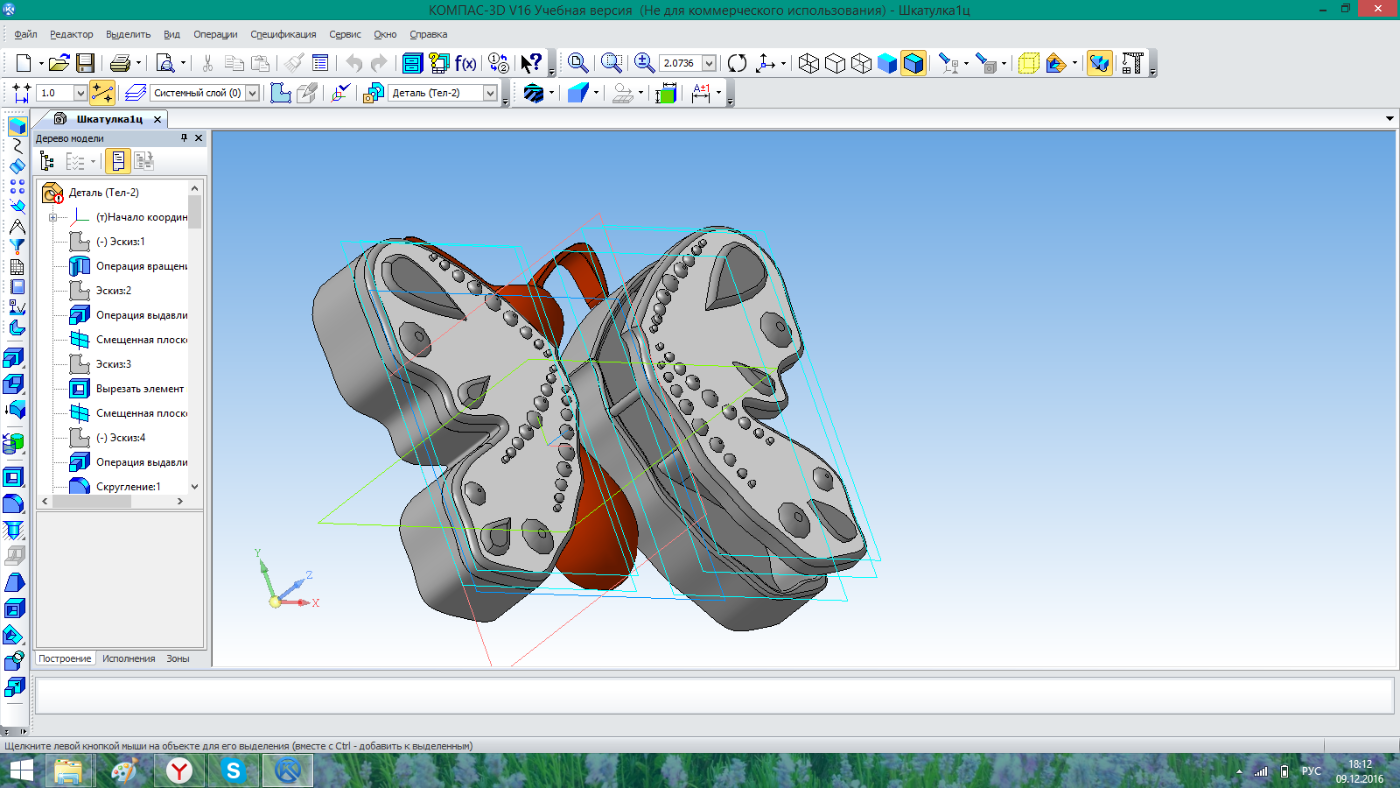Select Операция вращения in model tree
The image size is (1400, 788).
141,266
